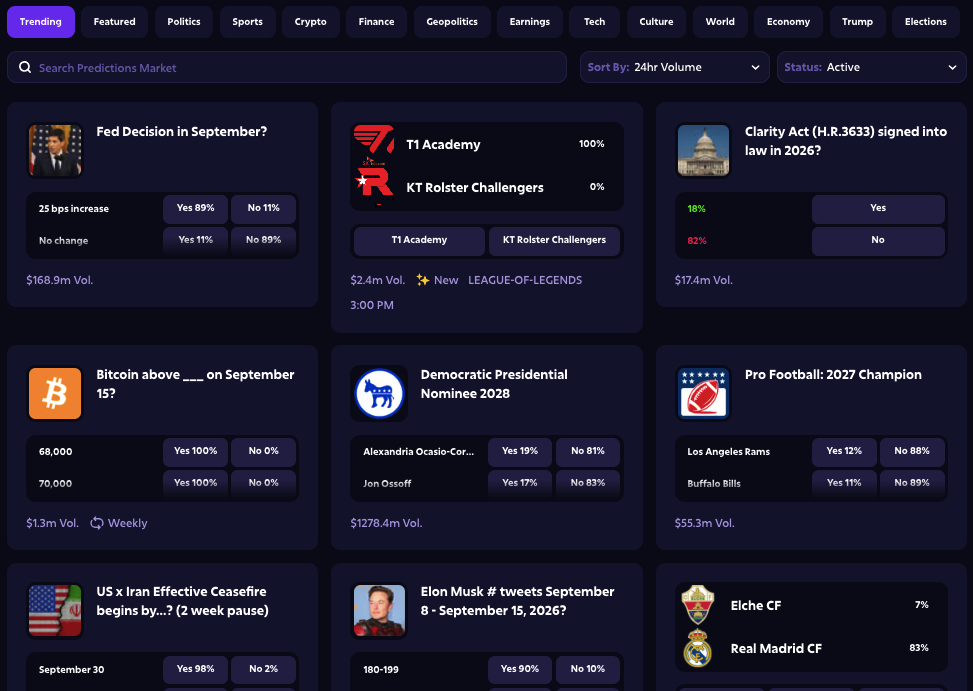This screenshot has height=691, width=973.
Task: Choose No 2% for September 30
Action: (264, 669)
